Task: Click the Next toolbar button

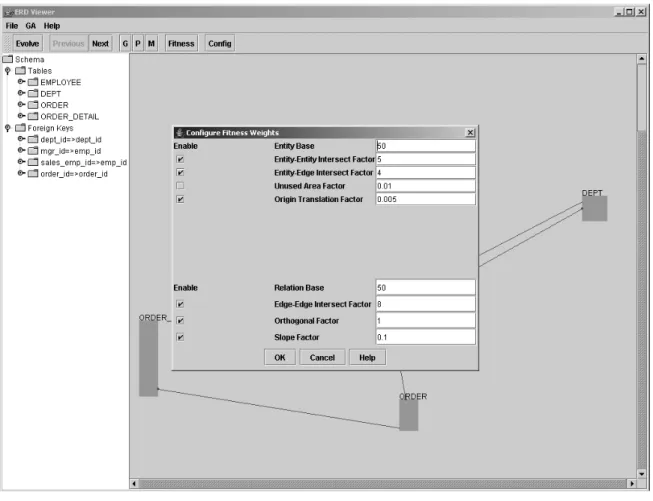Action: [100, 43]
